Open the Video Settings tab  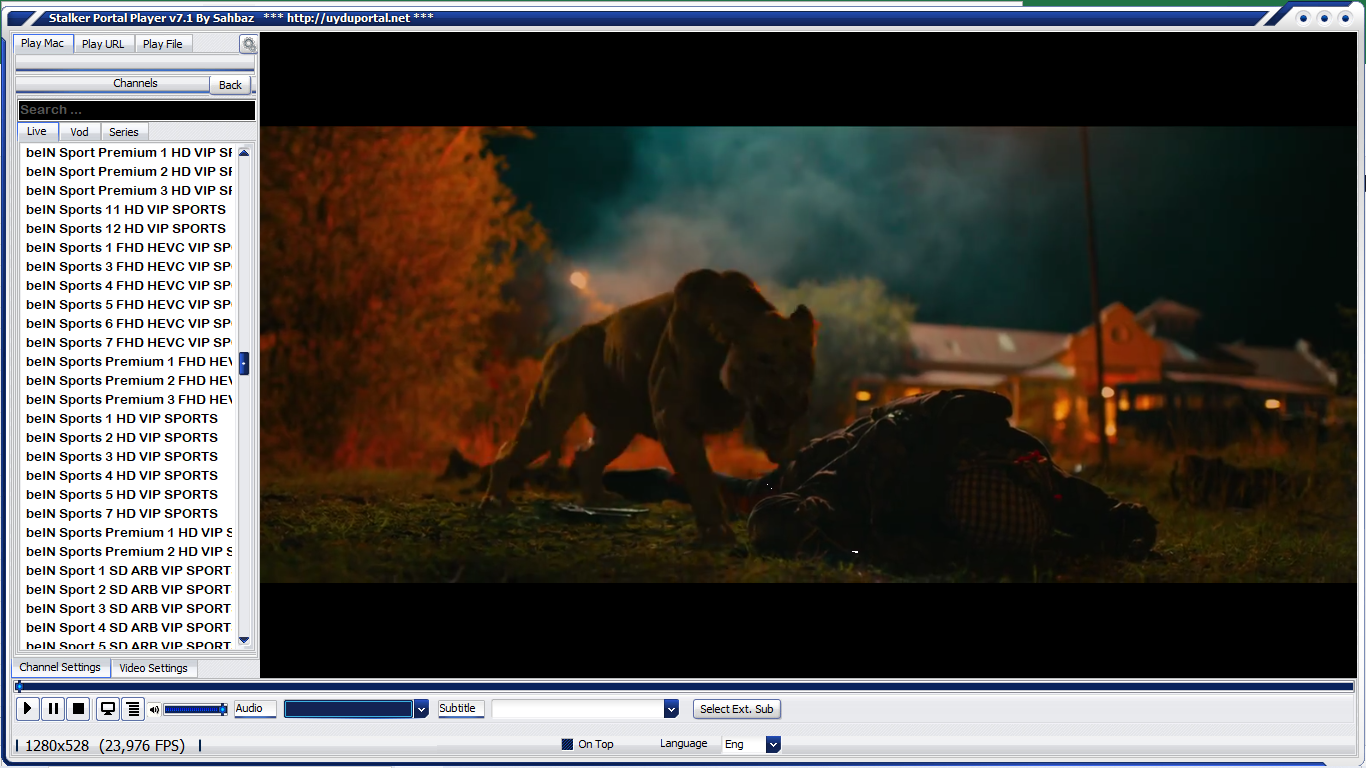point(154,668)
